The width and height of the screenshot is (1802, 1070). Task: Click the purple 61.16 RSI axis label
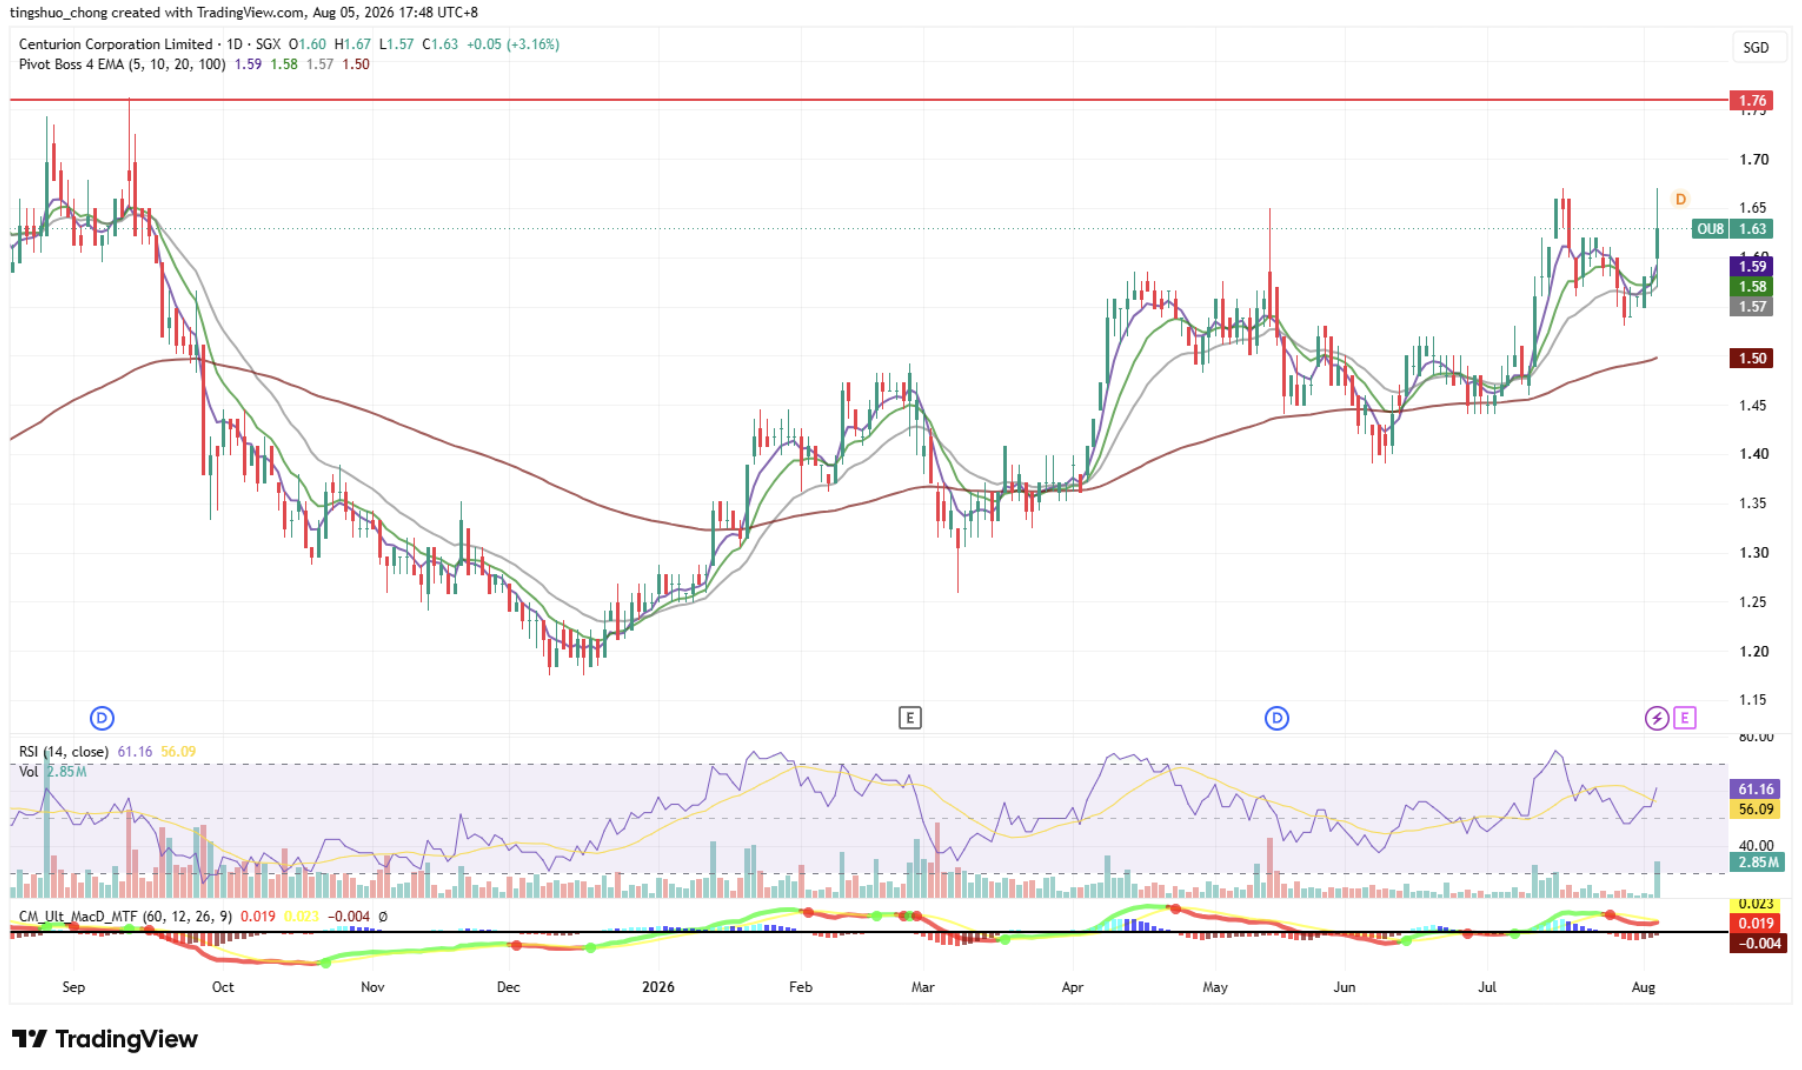point(1756,789)
